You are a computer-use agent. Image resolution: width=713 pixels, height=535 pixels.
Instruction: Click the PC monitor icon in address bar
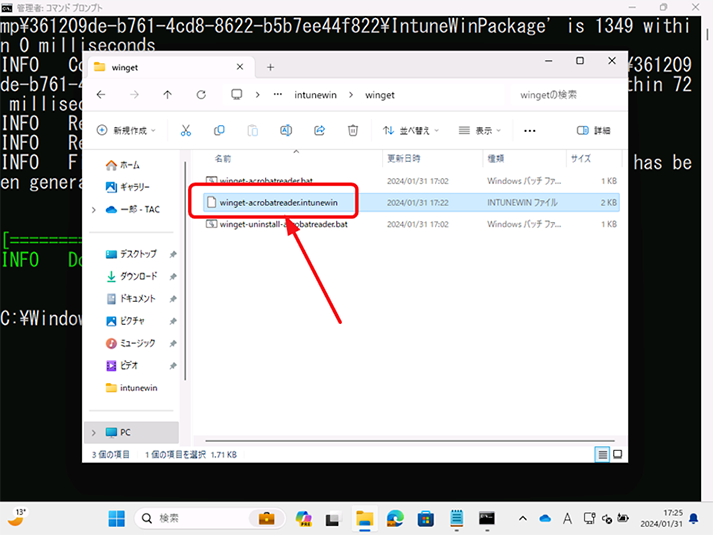point(236,95)
